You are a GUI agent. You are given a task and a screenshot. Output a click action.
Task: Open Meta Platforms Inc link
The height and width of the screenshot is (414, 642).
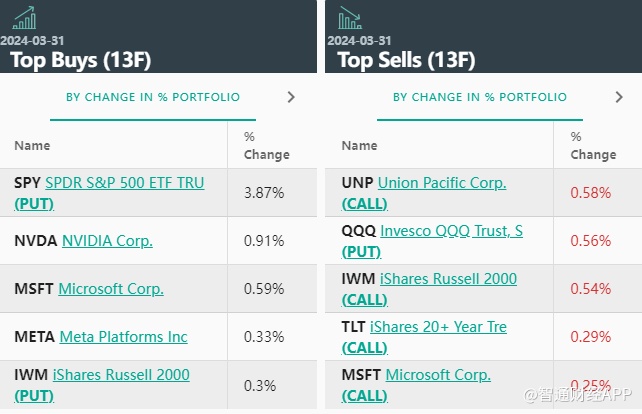pyautogui.click(x=123, y=337)
